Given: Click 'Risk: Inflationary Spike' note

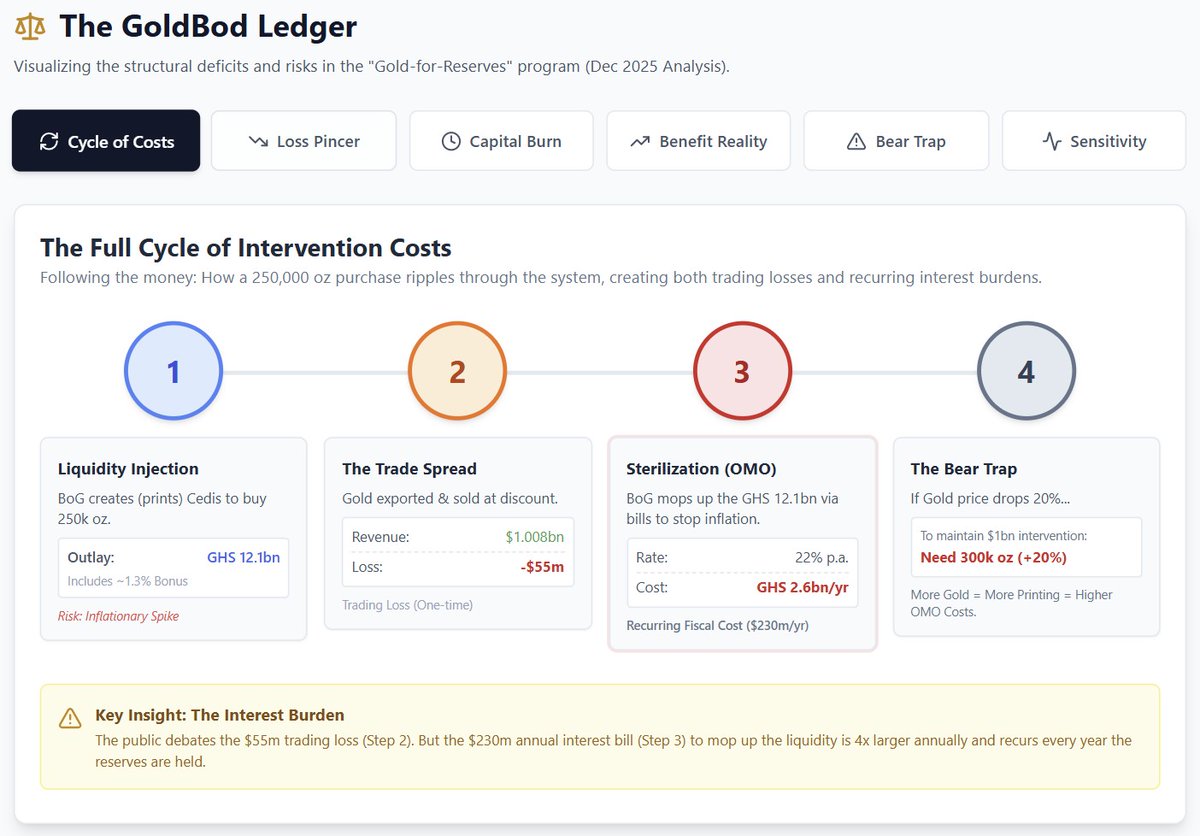Looking at the screenshot, I should pos(118,616).
